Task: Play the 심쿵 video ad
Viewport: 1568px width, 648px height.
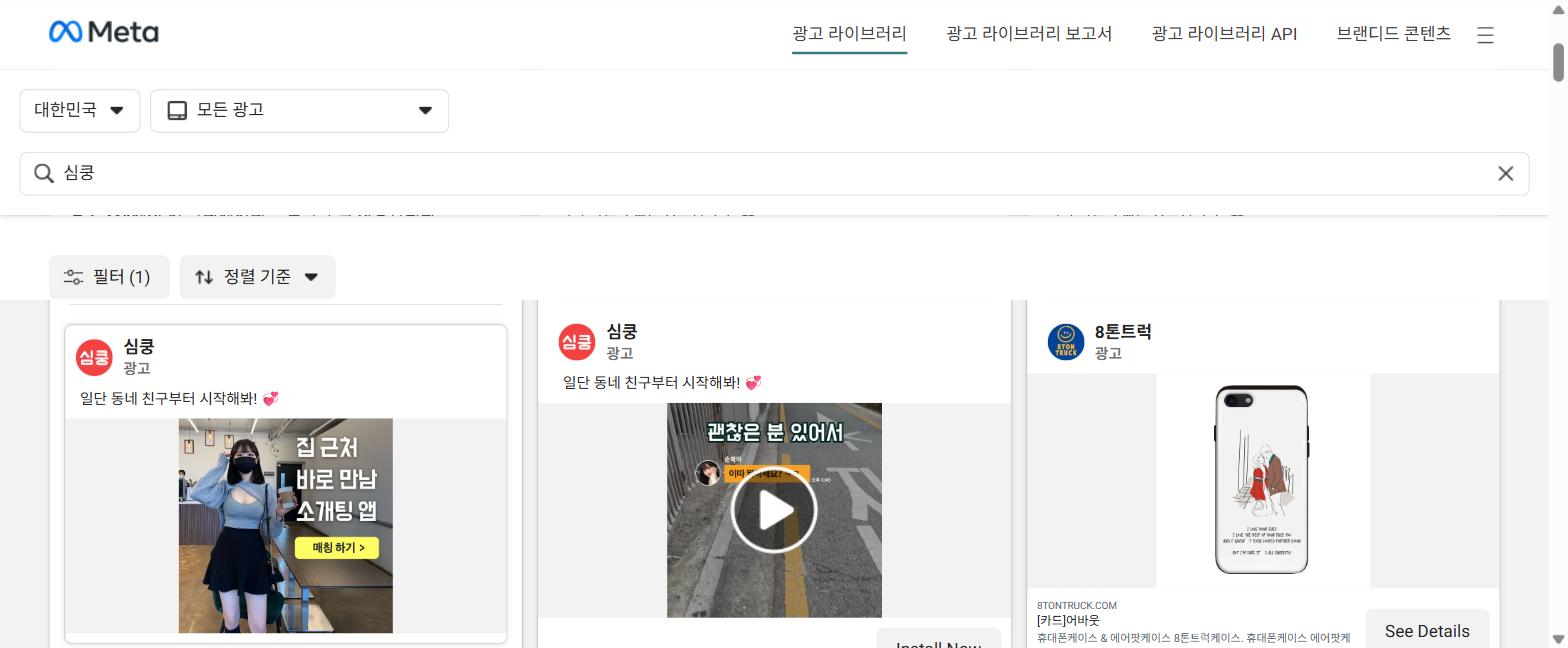Action: pyautogui.click(x=774, y=510)
